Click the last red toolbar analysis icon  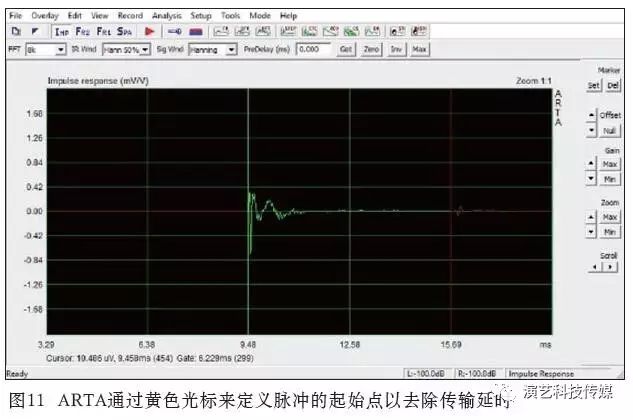(419, 31)
